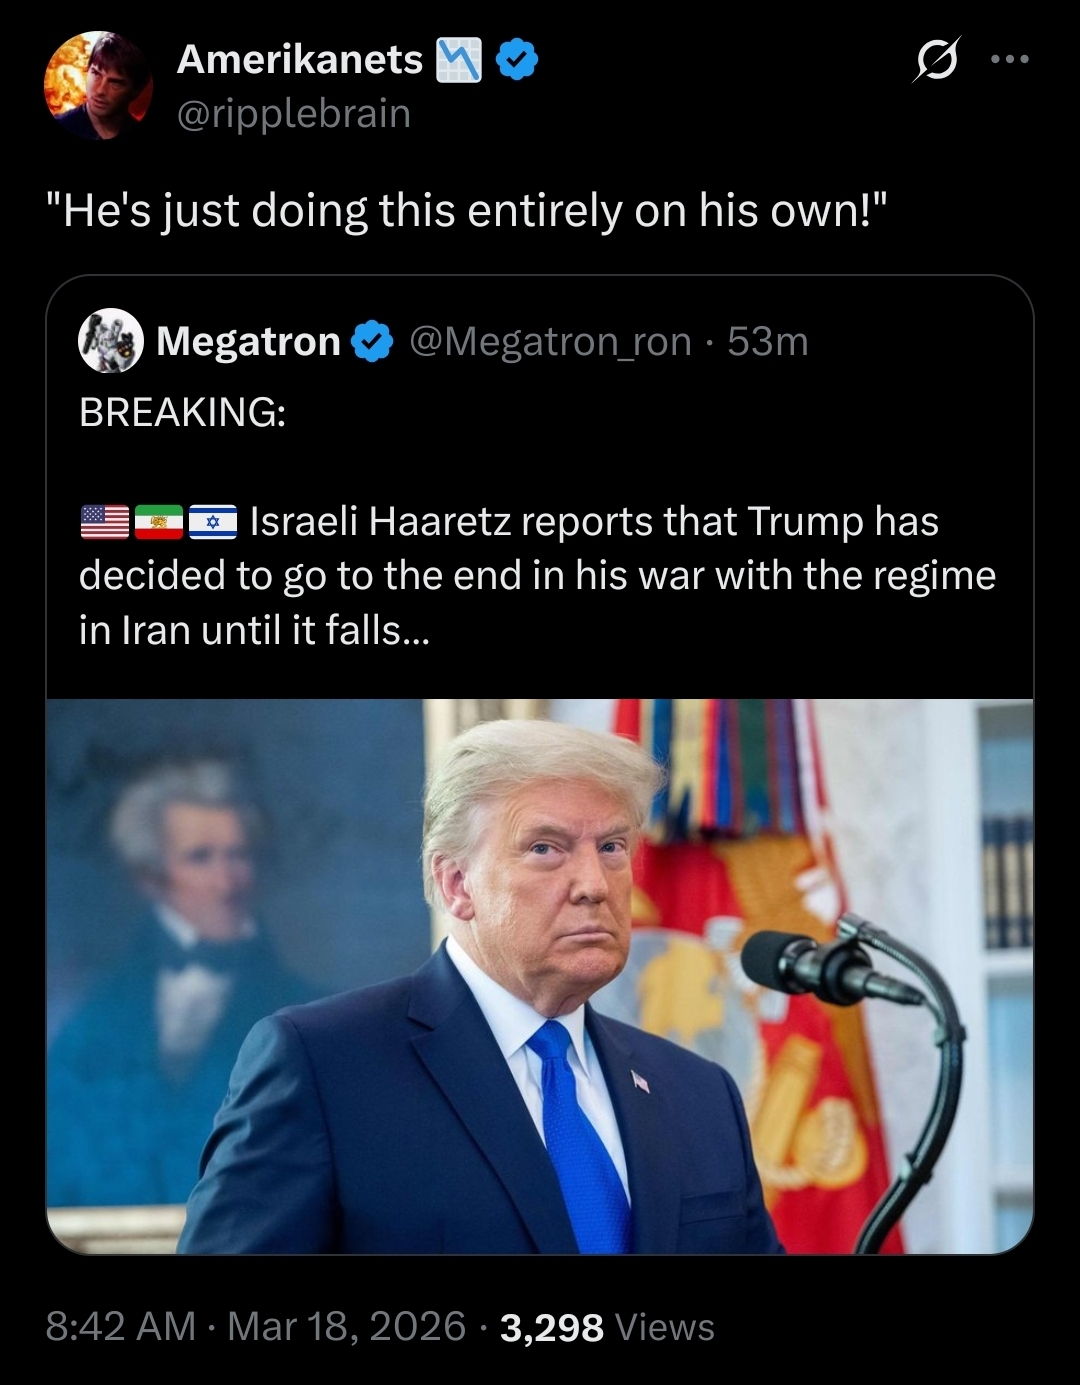This screenshot has width=1080, height=1385.
Task: Click Megatron's verified checkmark badge
Action: coord(373,342)
